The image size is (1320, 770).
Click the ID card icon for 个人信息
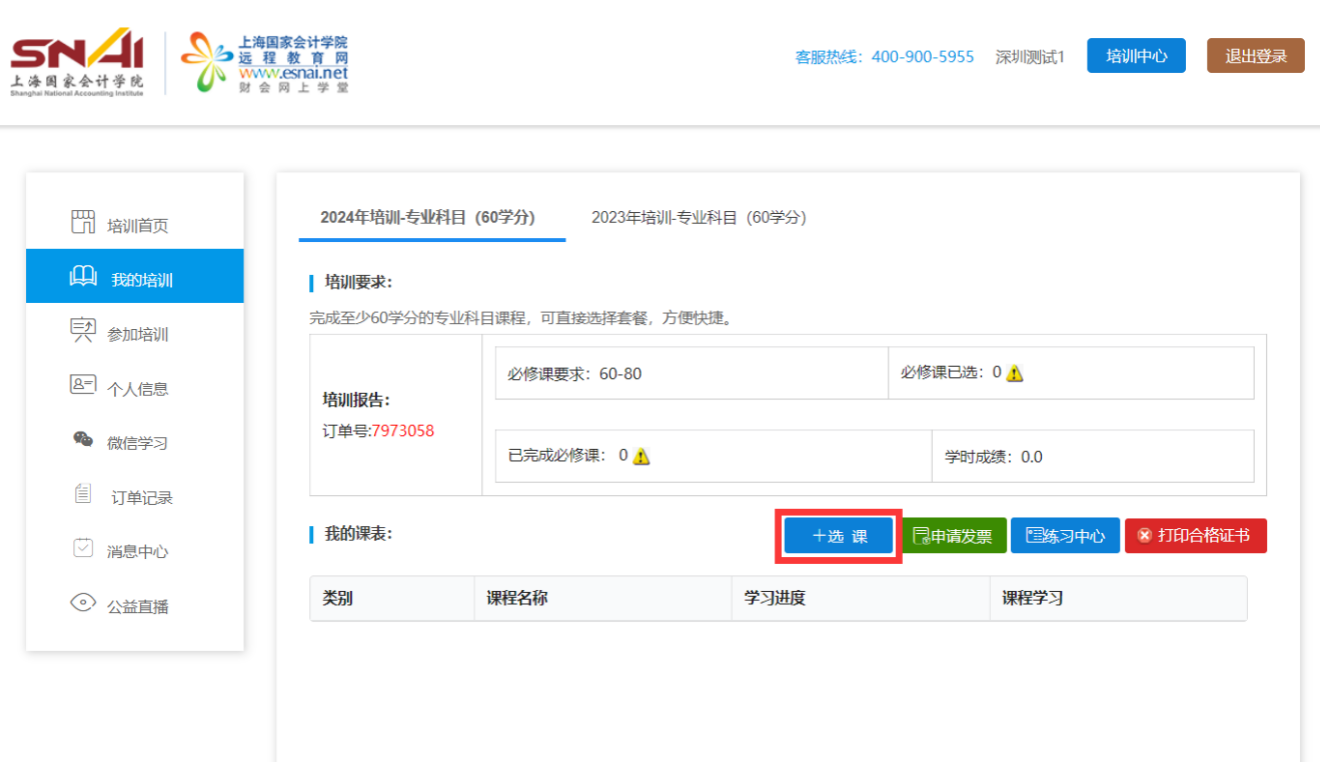coord(83,385)
